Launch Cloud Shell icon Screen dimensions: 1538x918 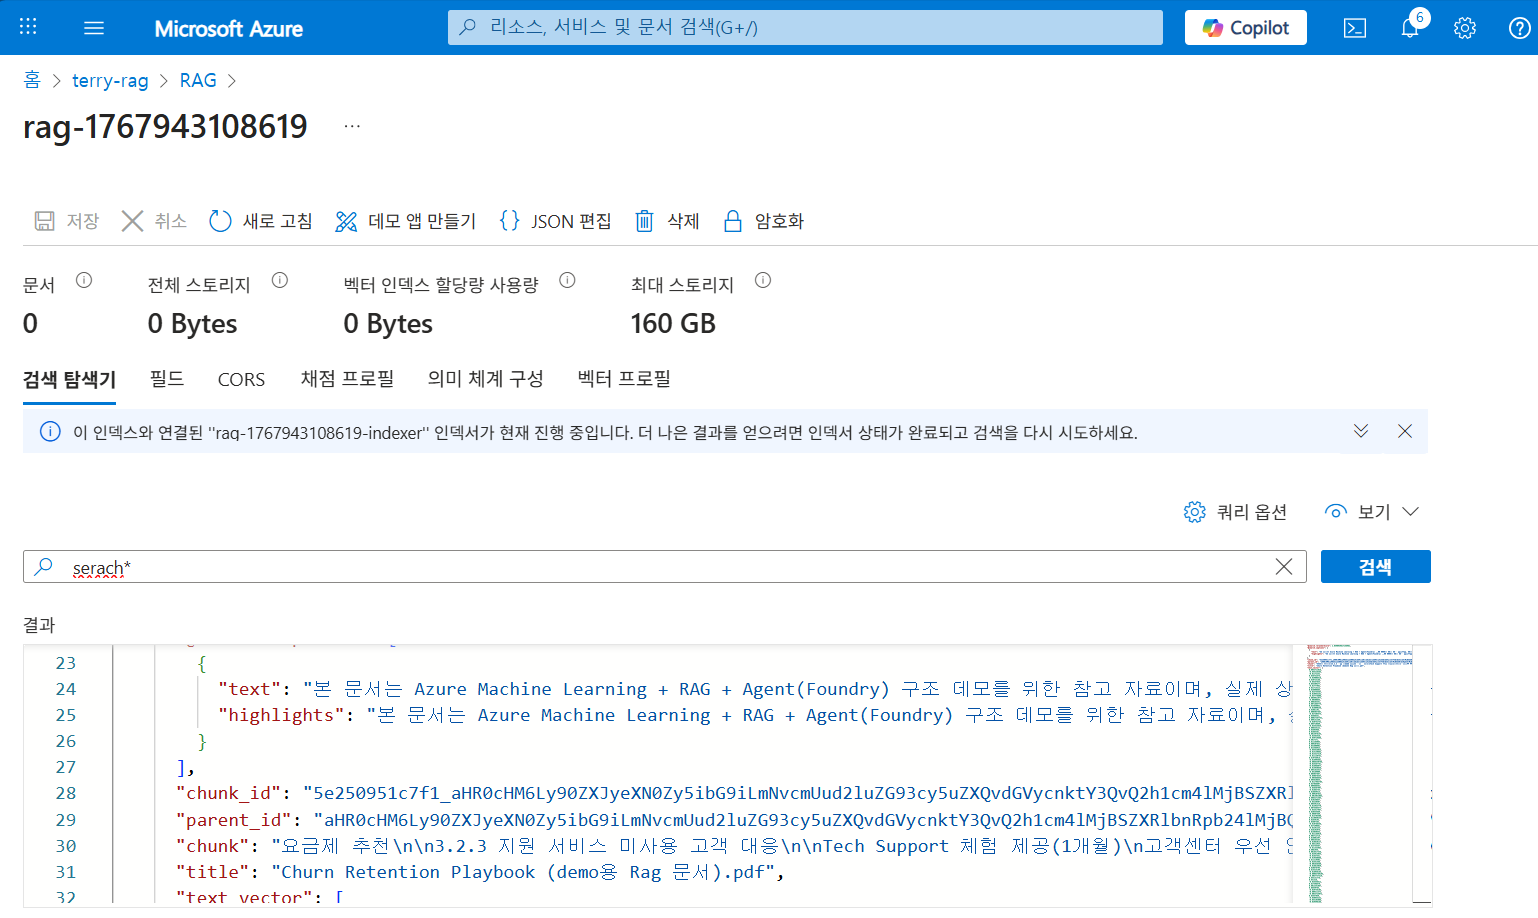1354,28
